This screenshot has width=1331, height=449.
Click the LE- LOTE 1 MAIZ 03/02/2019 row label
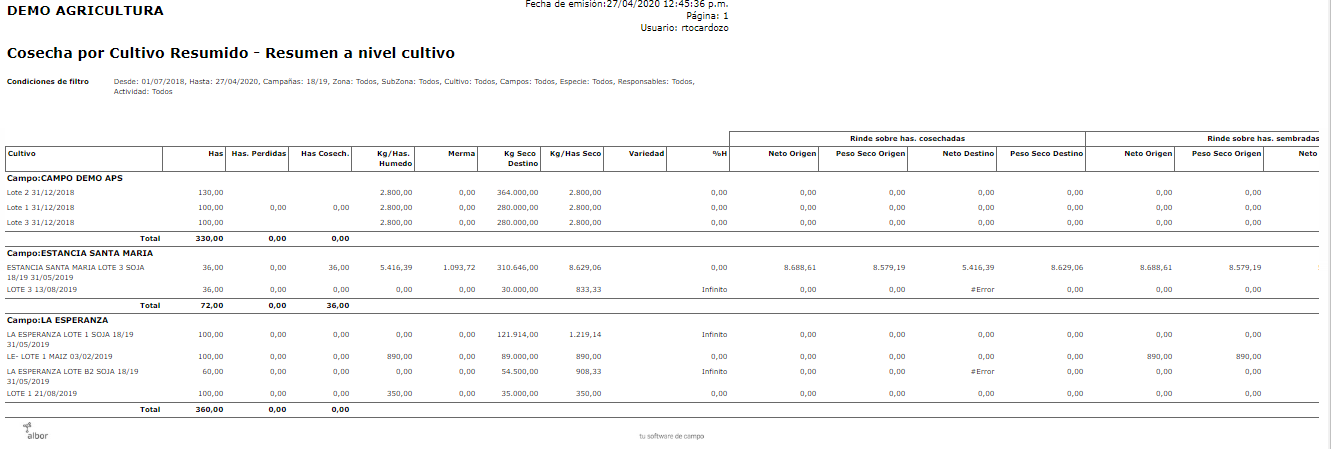tap(60, 356)
